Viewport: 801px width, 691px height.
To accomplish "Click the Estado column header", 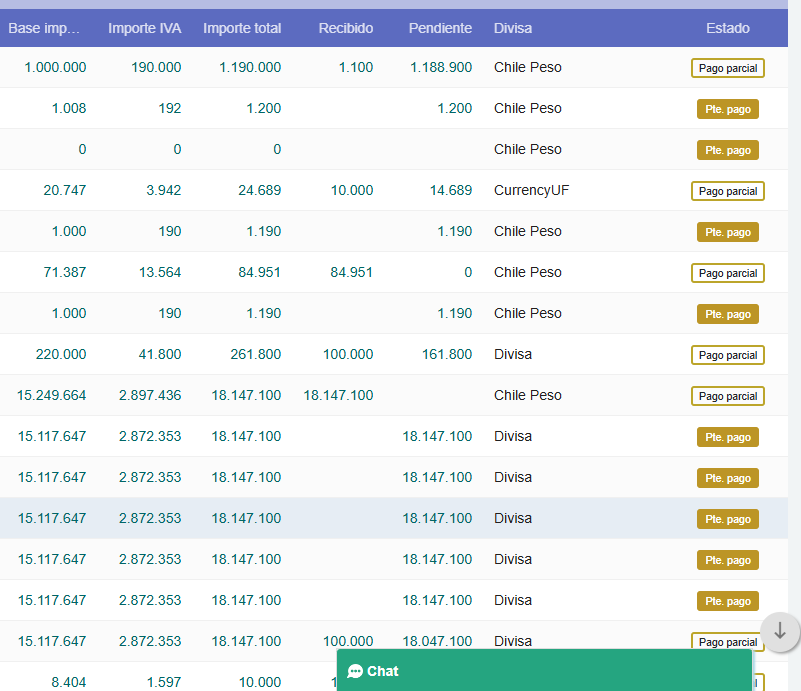I will click(727, 28).
